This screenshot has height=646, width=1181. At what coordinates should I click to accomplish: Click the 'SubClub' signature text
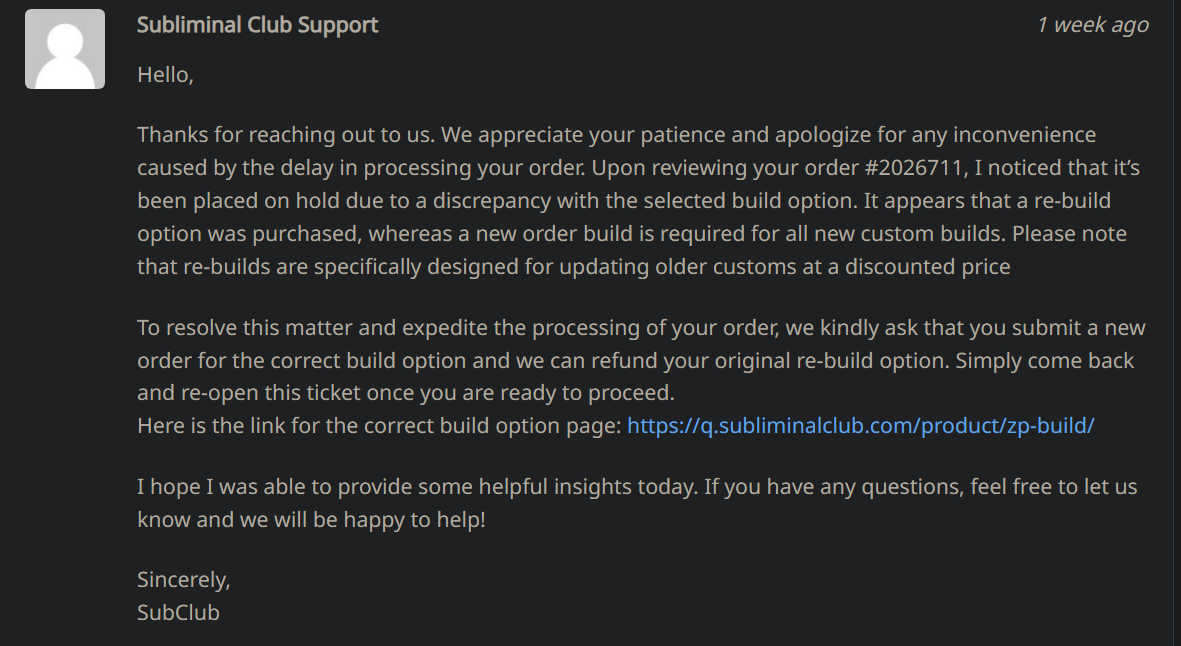pos(179,612)
